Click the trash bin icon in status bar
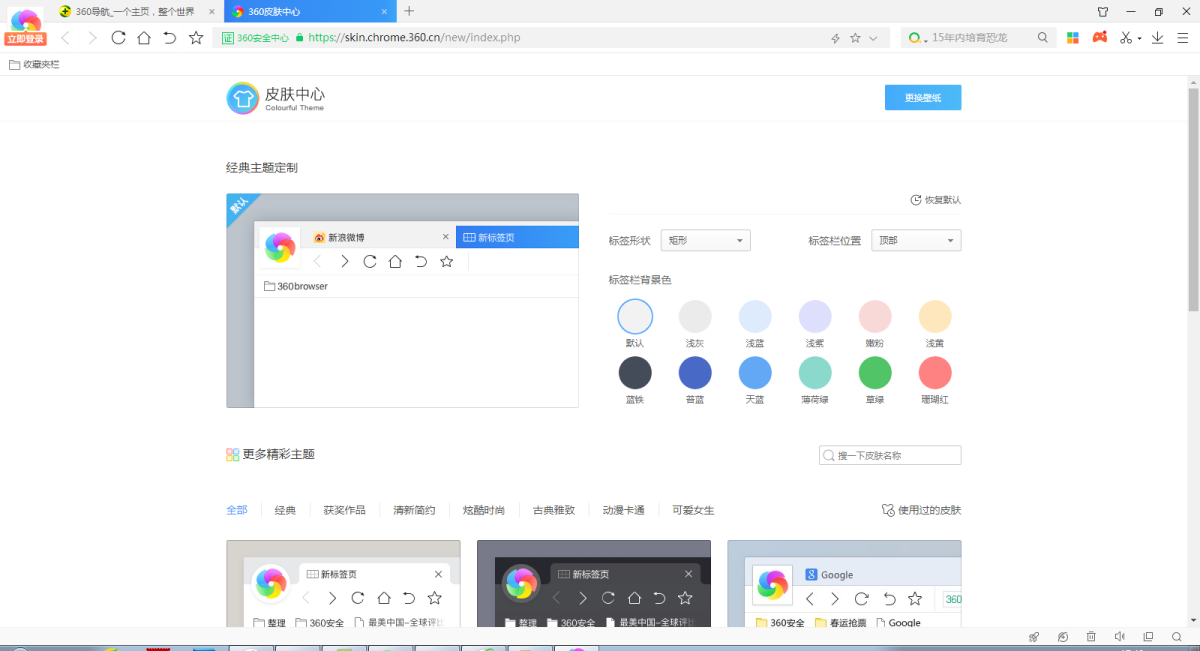The height and width of the screenshot is (651, 1200). pyautogui.click(x=1091, y=636)
